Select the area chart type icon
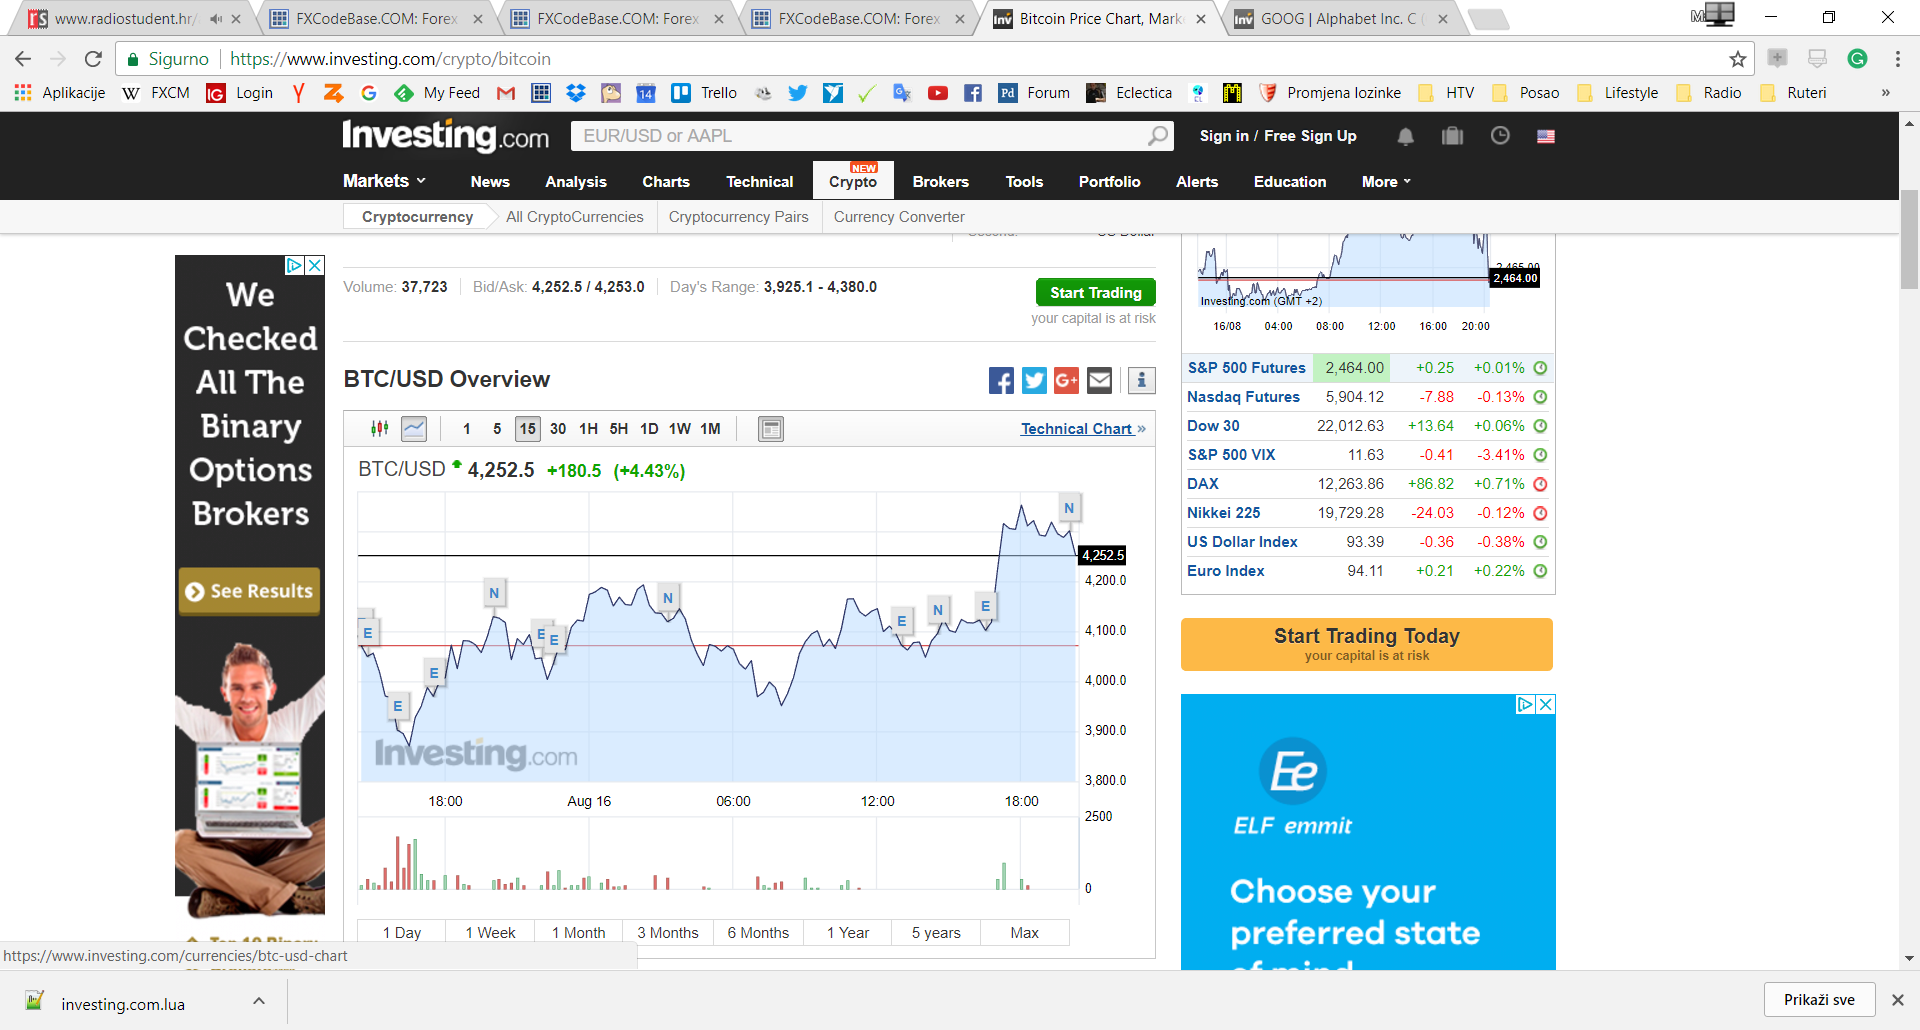 coord(414,429)
